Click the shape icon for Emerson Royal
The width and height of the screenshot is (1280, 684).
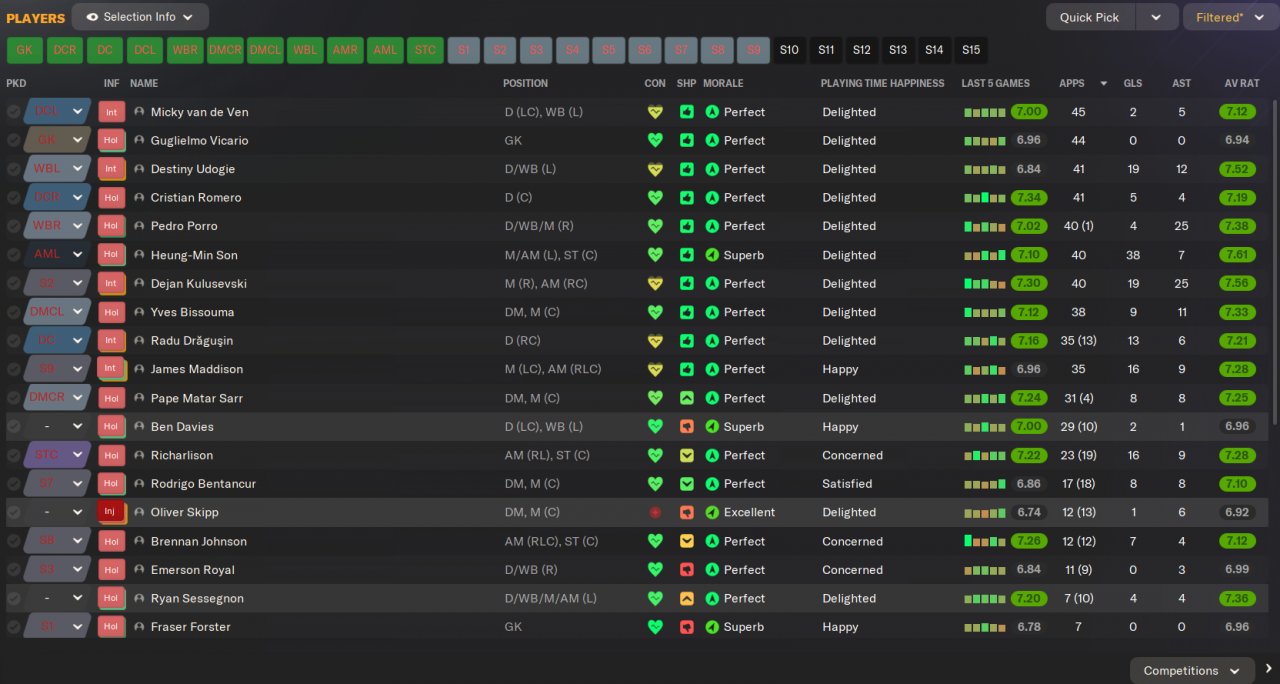[x=686, y=570]
